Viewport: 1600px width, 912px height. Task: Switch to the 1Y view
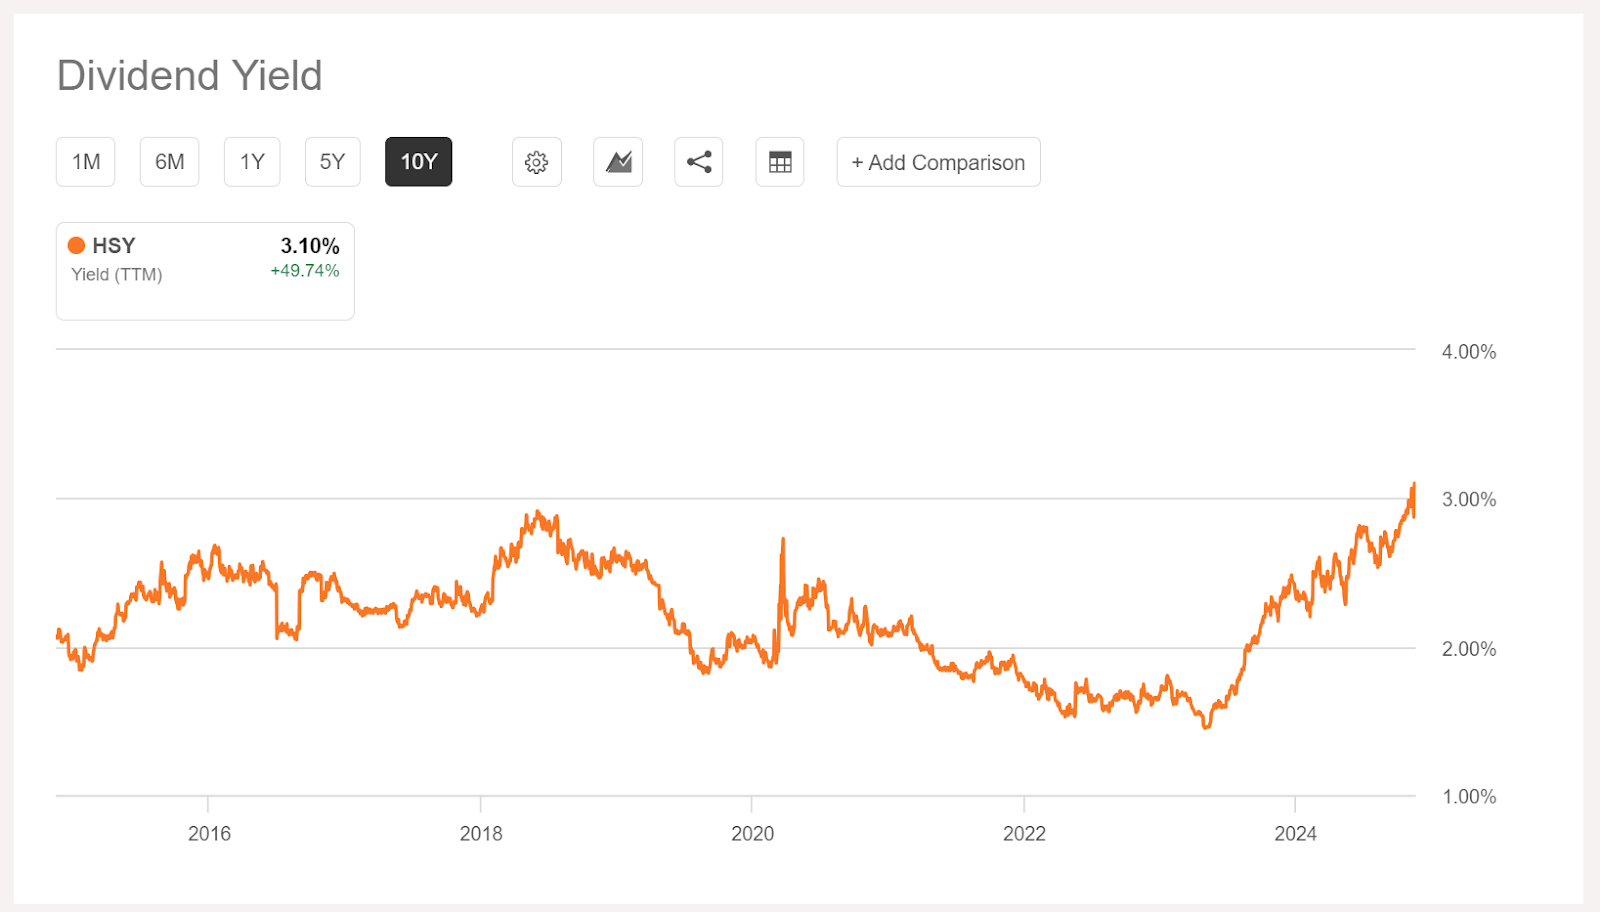click(x=251, y=161)
